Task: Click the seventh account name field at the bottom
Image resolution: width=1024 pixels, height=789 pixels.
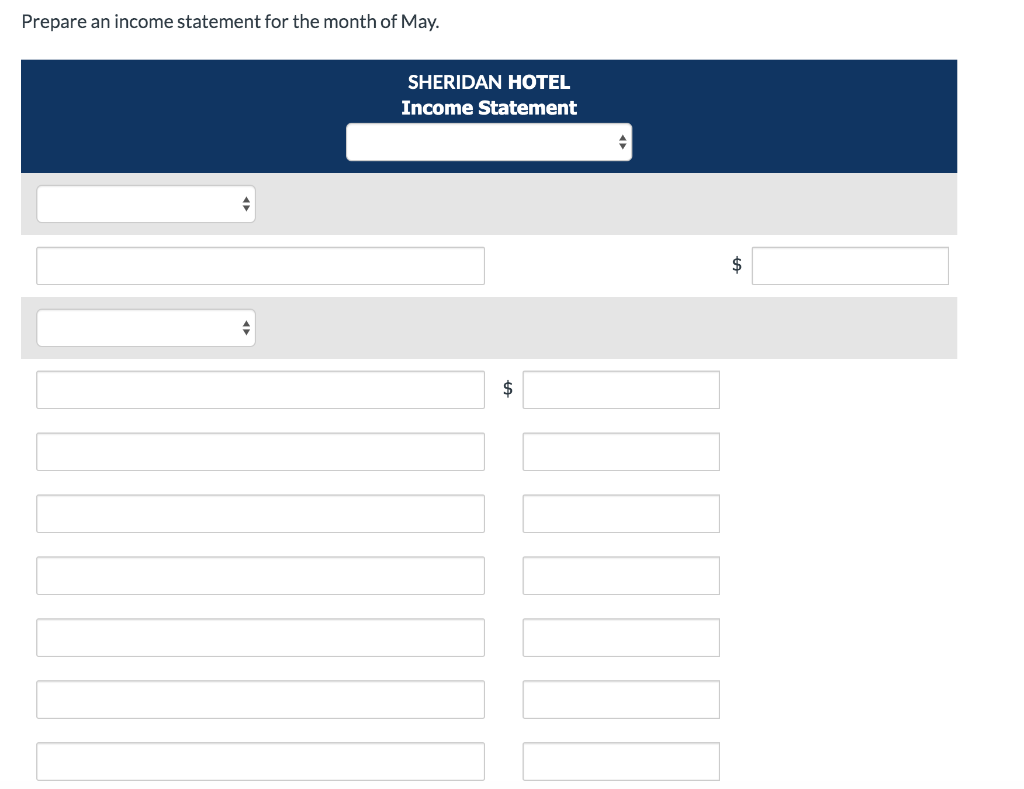Action: pos(261,761)
